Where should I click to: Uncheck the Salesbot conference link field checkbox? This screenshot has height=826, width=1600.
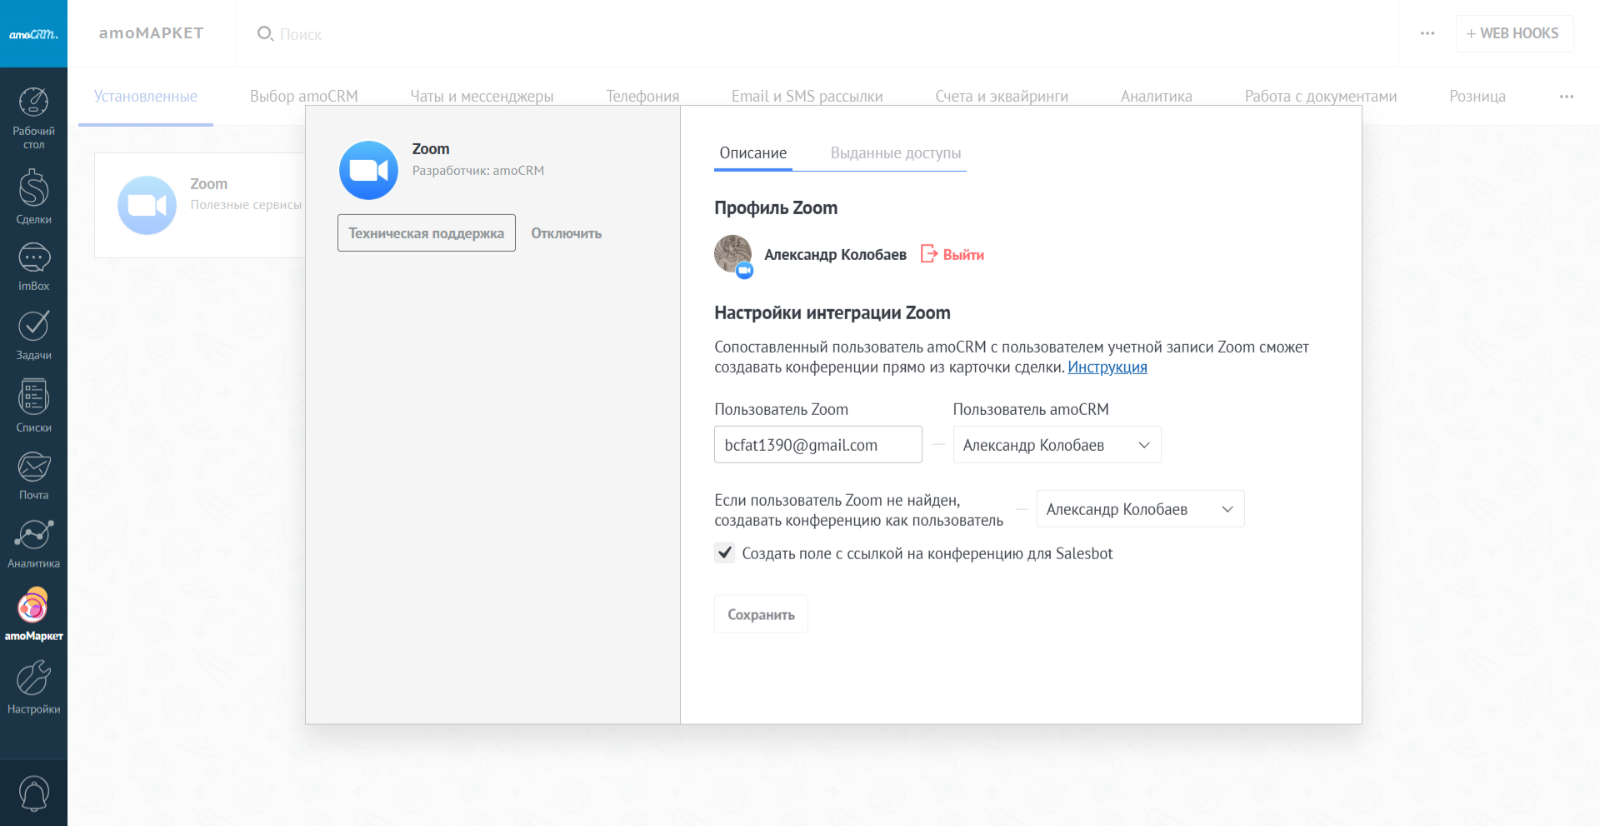tap(725, 553)
